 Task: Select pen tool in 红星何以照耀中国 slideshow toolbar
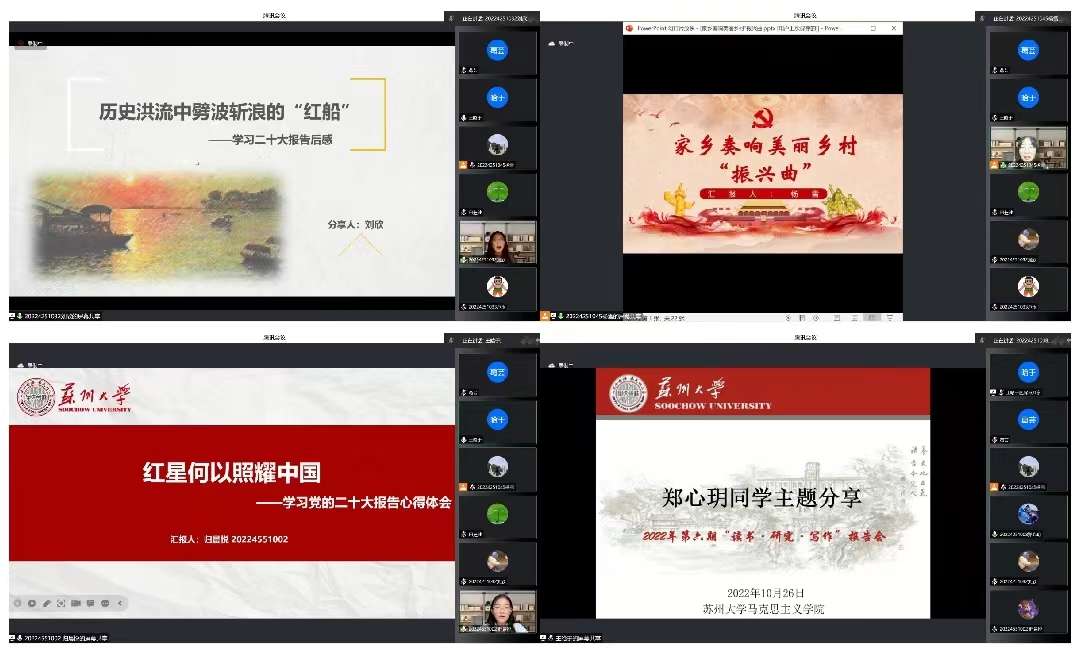pos(46,603)
